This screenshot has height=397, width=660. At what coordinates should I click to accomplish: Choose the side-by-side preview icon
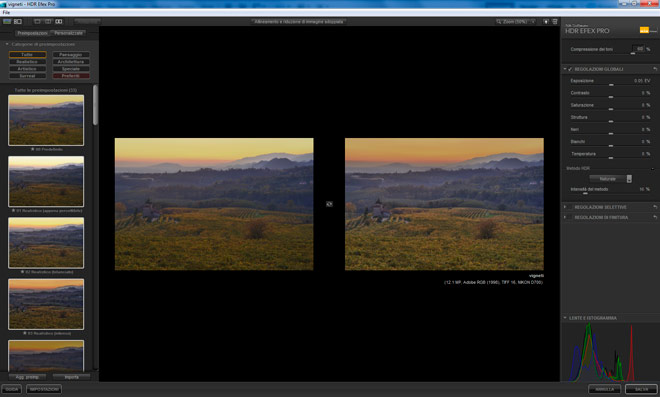(x=59, y=21)
